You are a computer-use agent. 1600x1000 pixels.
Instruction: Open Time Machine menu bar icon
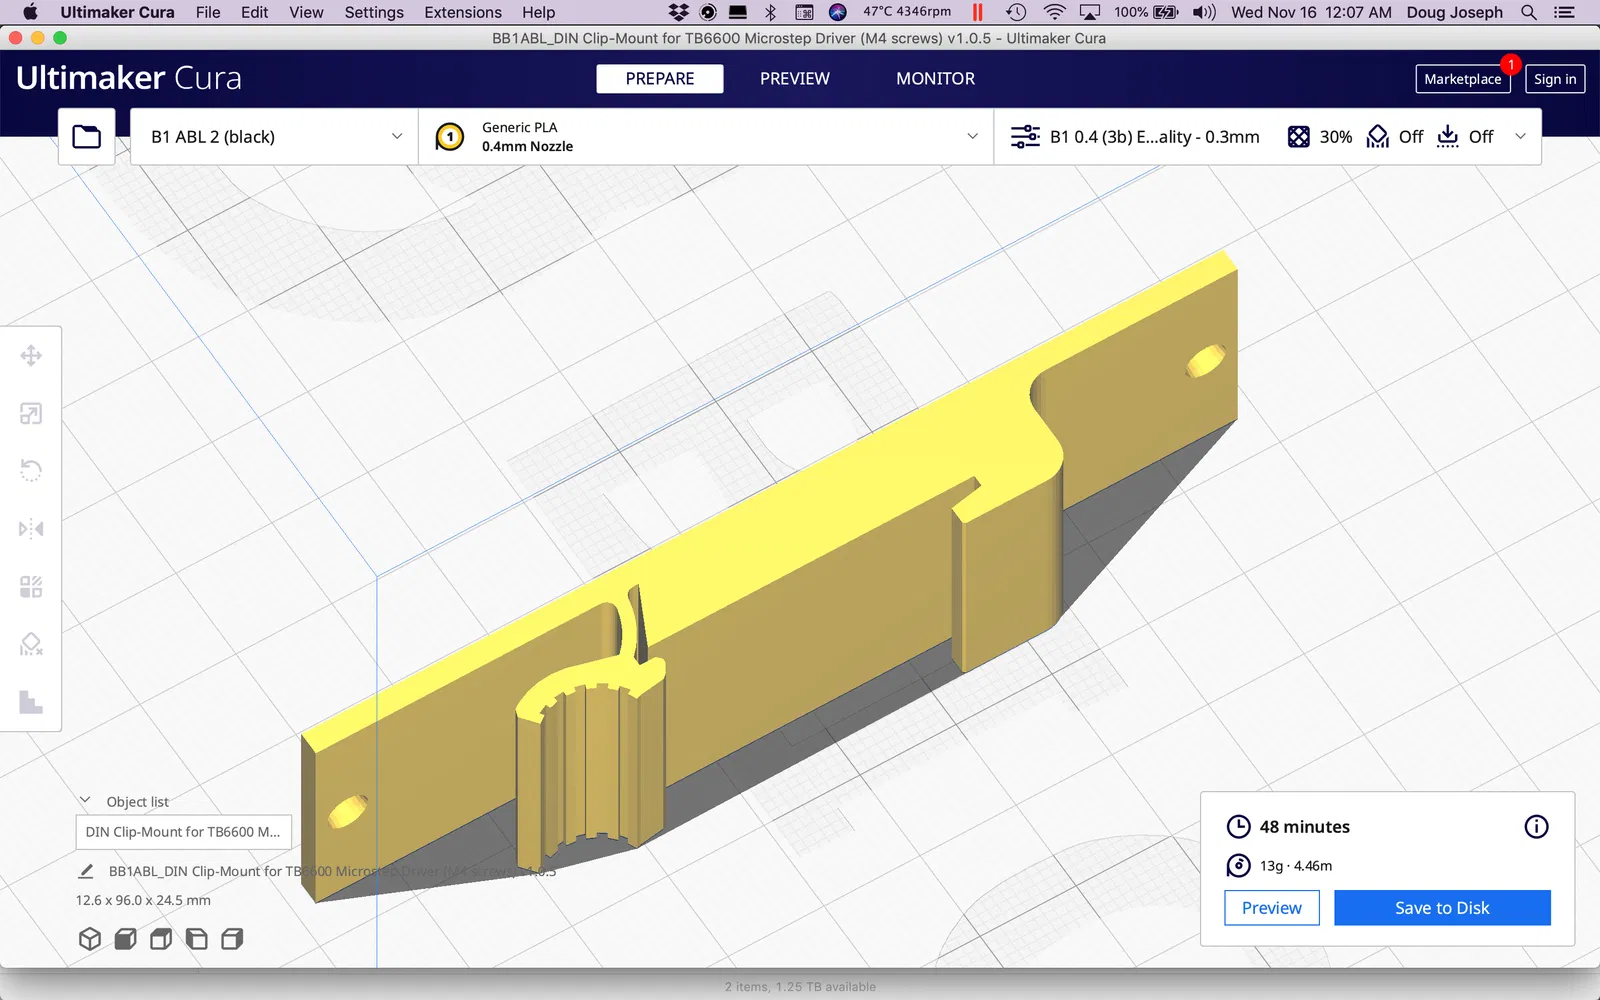tap(1016, 12)
